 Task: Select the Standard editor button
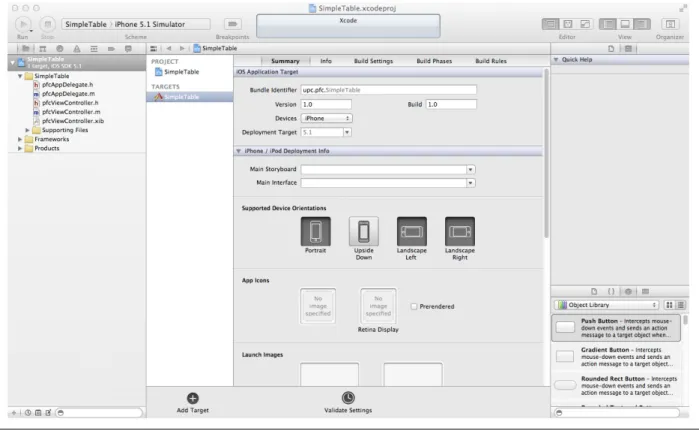coord(551,24)
